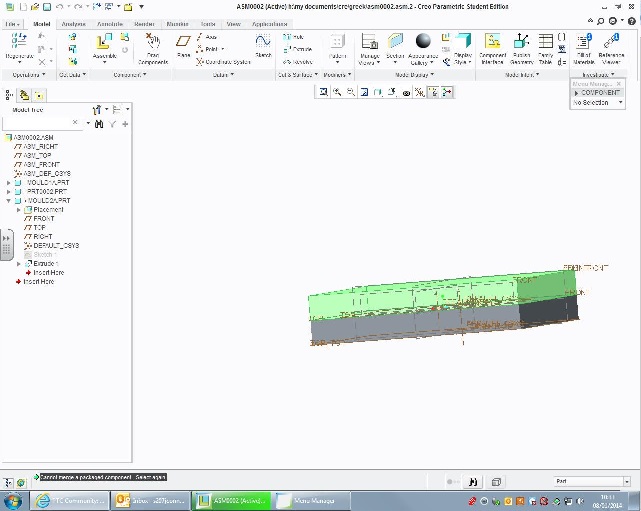Switch to Internet Explorer taskbar window
The height and width of the screenshot is (511, 641).
[x=70, y=500]
